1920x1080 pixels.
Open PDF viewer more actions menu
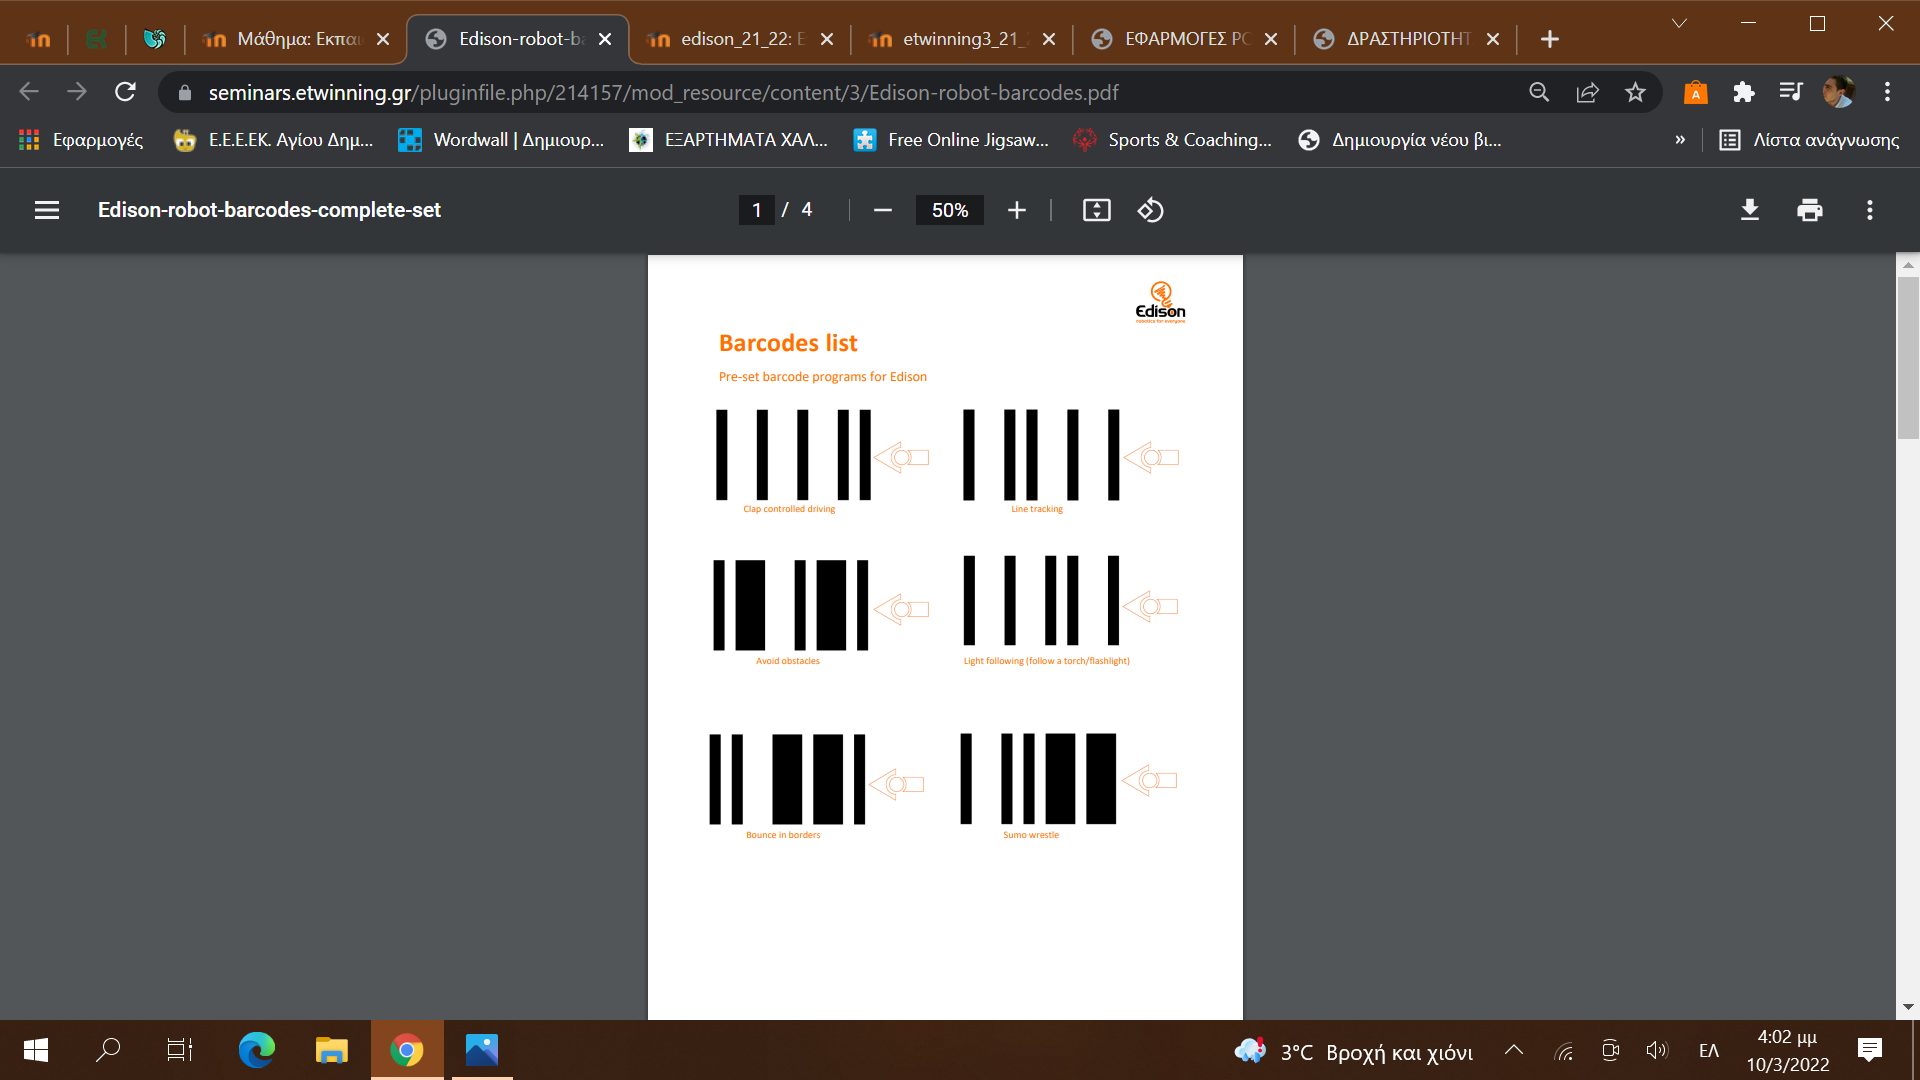1869,210
